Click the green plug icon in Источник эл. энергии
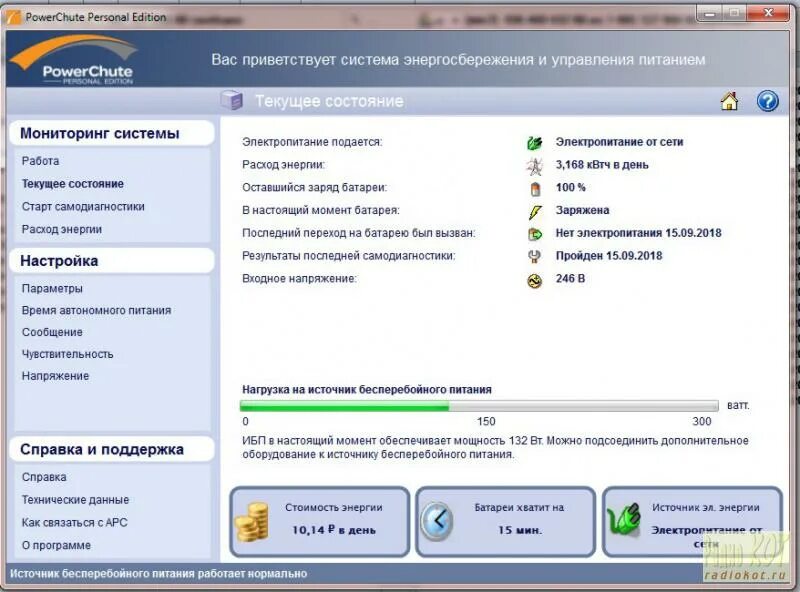The width and height of the screenshot is (800, 592). [x=624, y=519]
